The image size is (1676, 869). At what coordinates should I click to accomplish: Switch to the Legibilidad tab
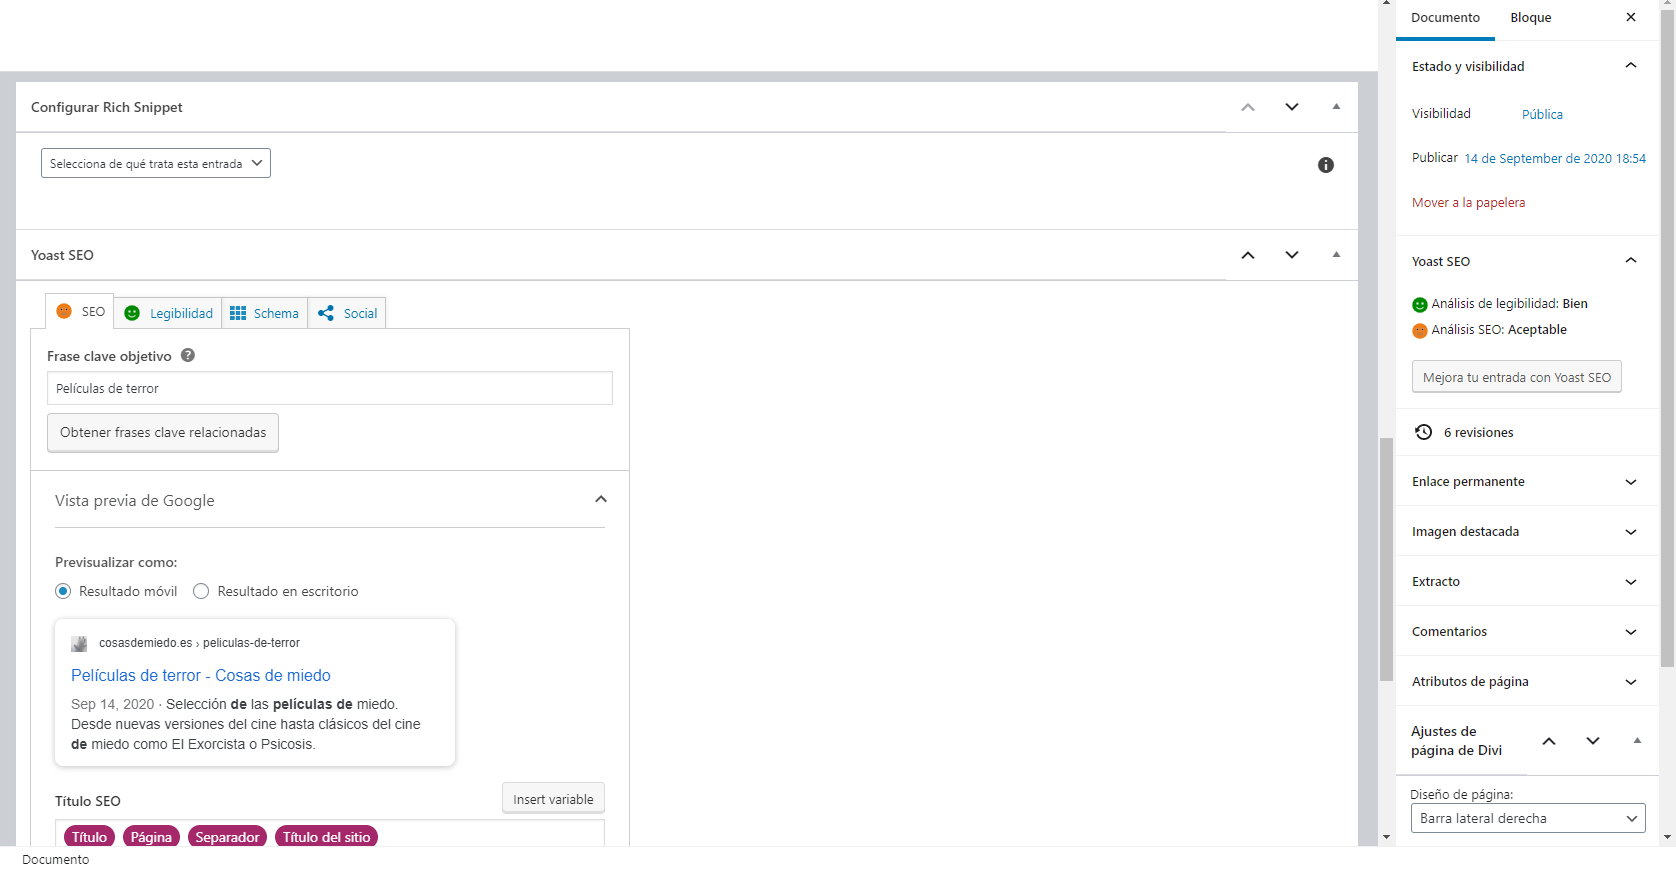click(168, 313)
